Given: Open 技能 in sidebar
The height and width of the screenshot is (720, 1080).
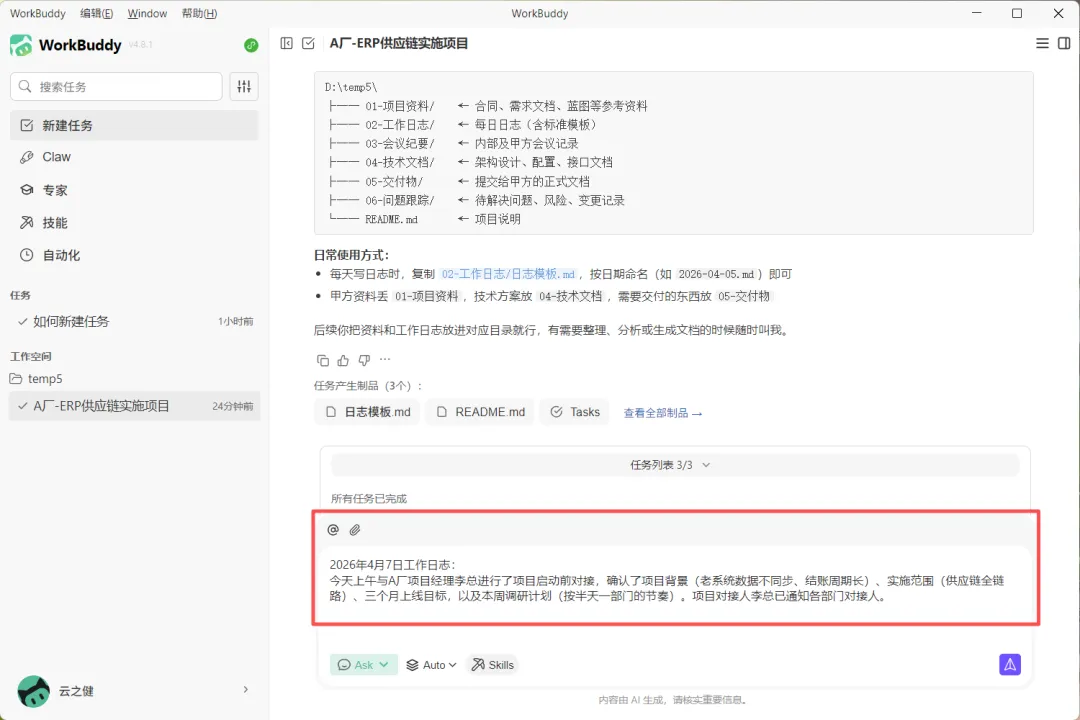Looking at the screenshot, I should pyautogui.click(x=134, y=223).
